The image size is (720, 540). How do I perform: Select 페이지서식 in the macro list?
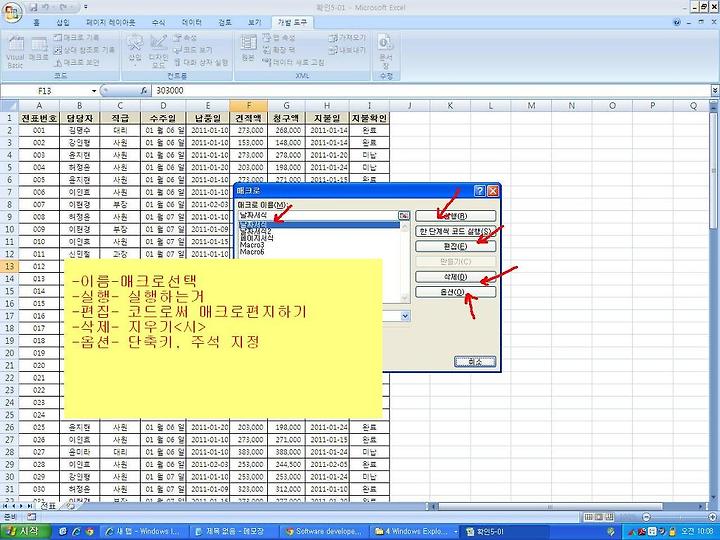pos(256,238)
